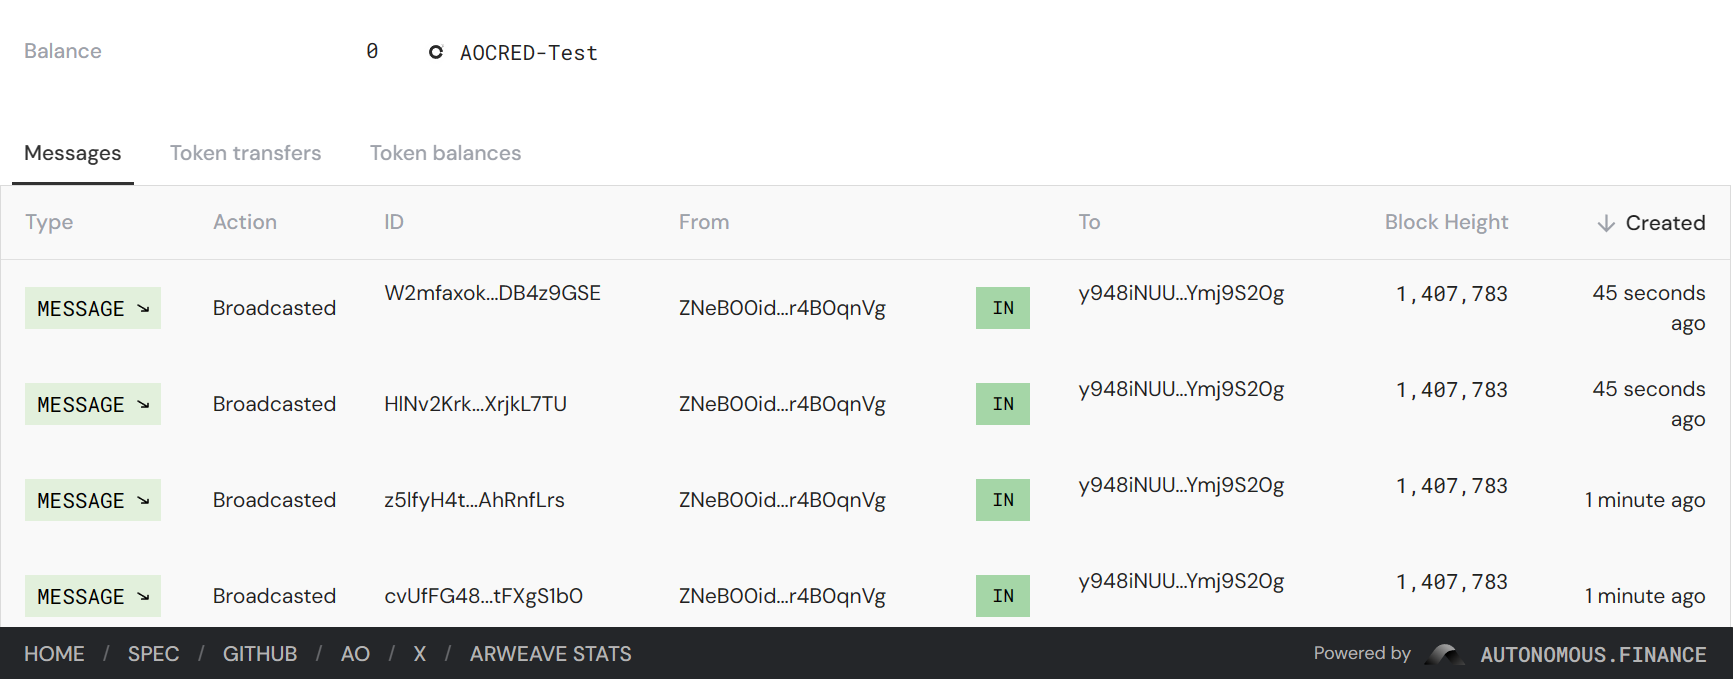Click the IN badge in the first row
1733x679 pixels.
tap(1002, 308)
